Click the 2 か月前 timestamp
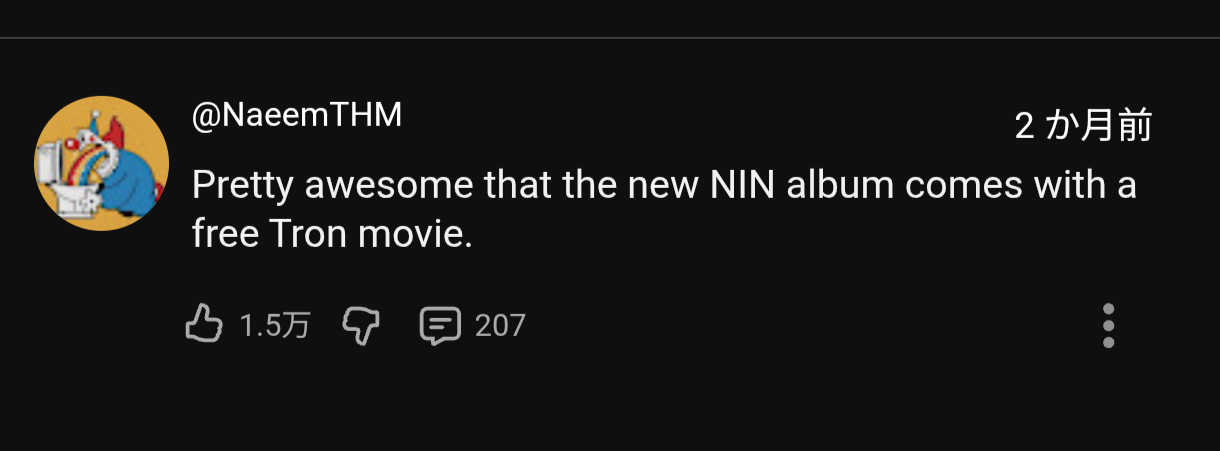 pyautogui.click(x=1083, y=126)
